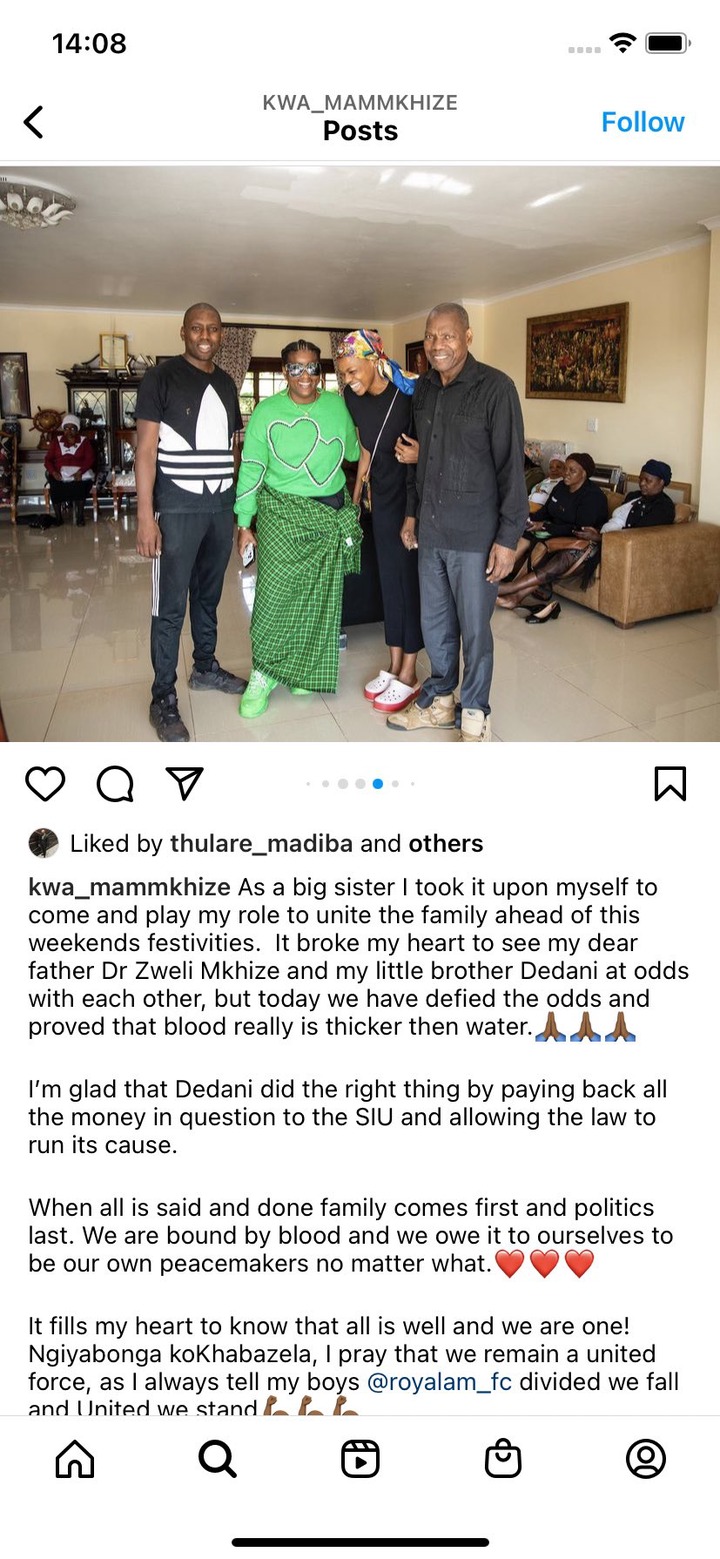
Task: Open Search tab magnifier icon
Action: (217, 1459)
